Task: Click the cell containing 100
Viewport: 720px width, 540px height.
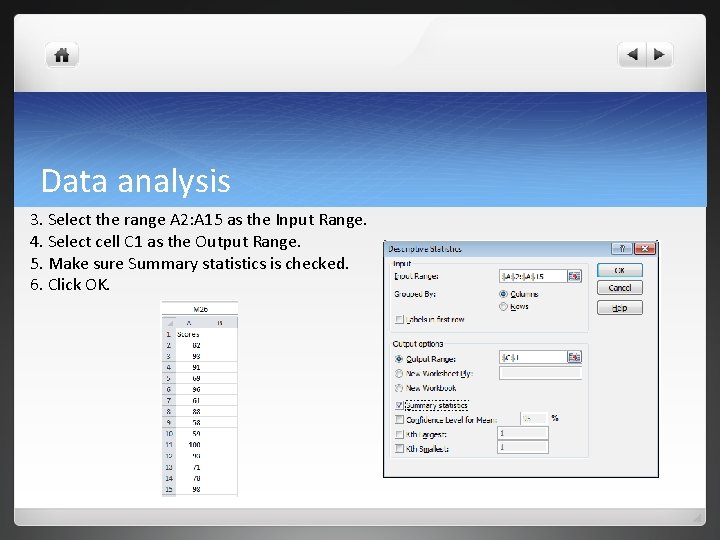Action: [189, 444]
